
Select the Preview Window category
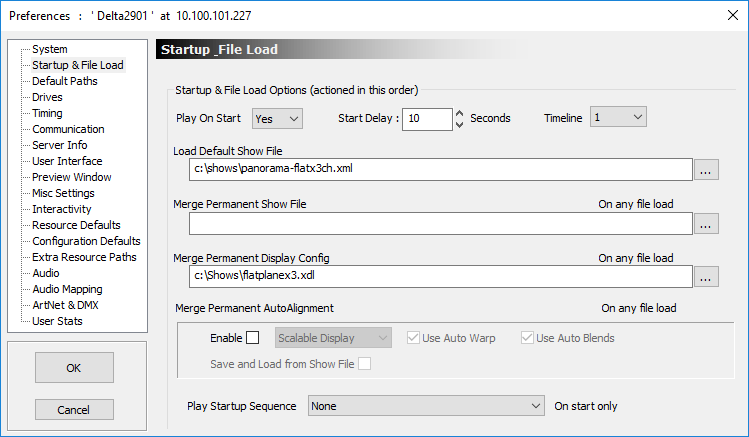coord(72,177)
